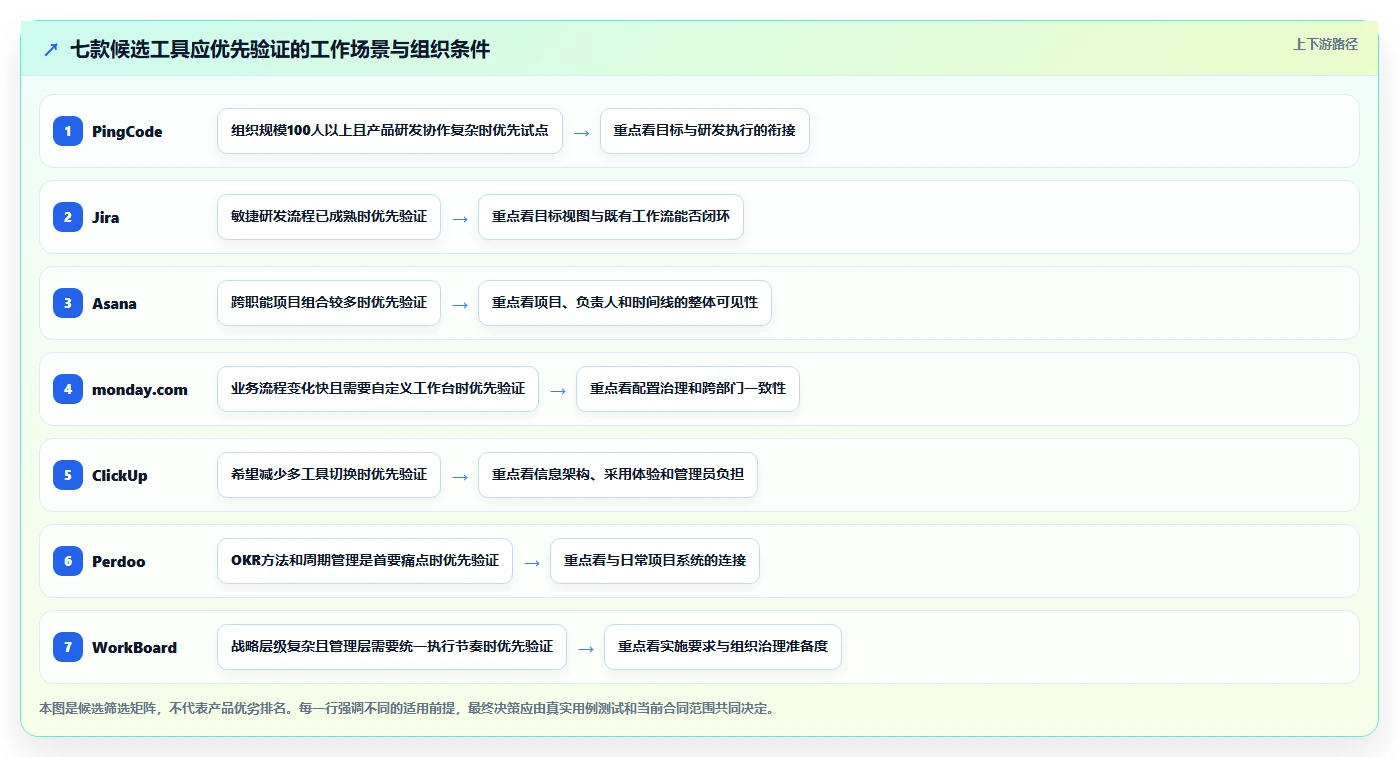Image resolution: width=1399 pixels, height=757 pixels.
Task: Click the number 6 badge beside Perdoo
Action: click(68, 561)
